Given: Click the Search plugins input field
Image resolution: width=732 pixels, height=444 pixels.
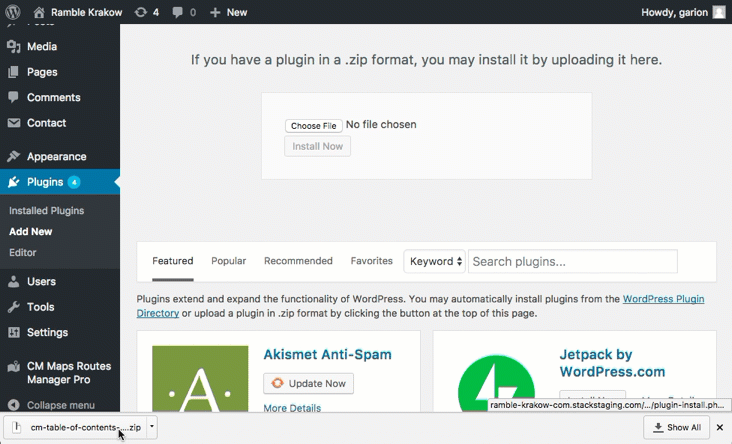Looking at the screenshot, I should 573,261.
